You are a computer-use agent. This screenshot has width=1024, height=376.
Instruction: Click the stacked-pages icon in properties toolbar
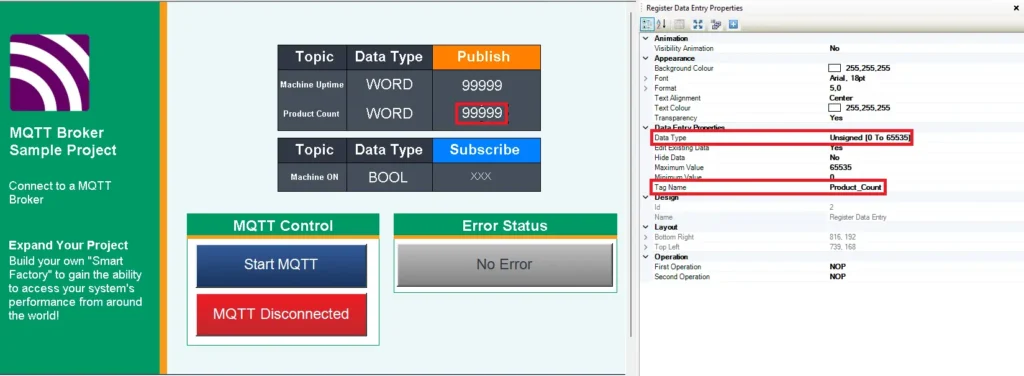coord(716,25)
